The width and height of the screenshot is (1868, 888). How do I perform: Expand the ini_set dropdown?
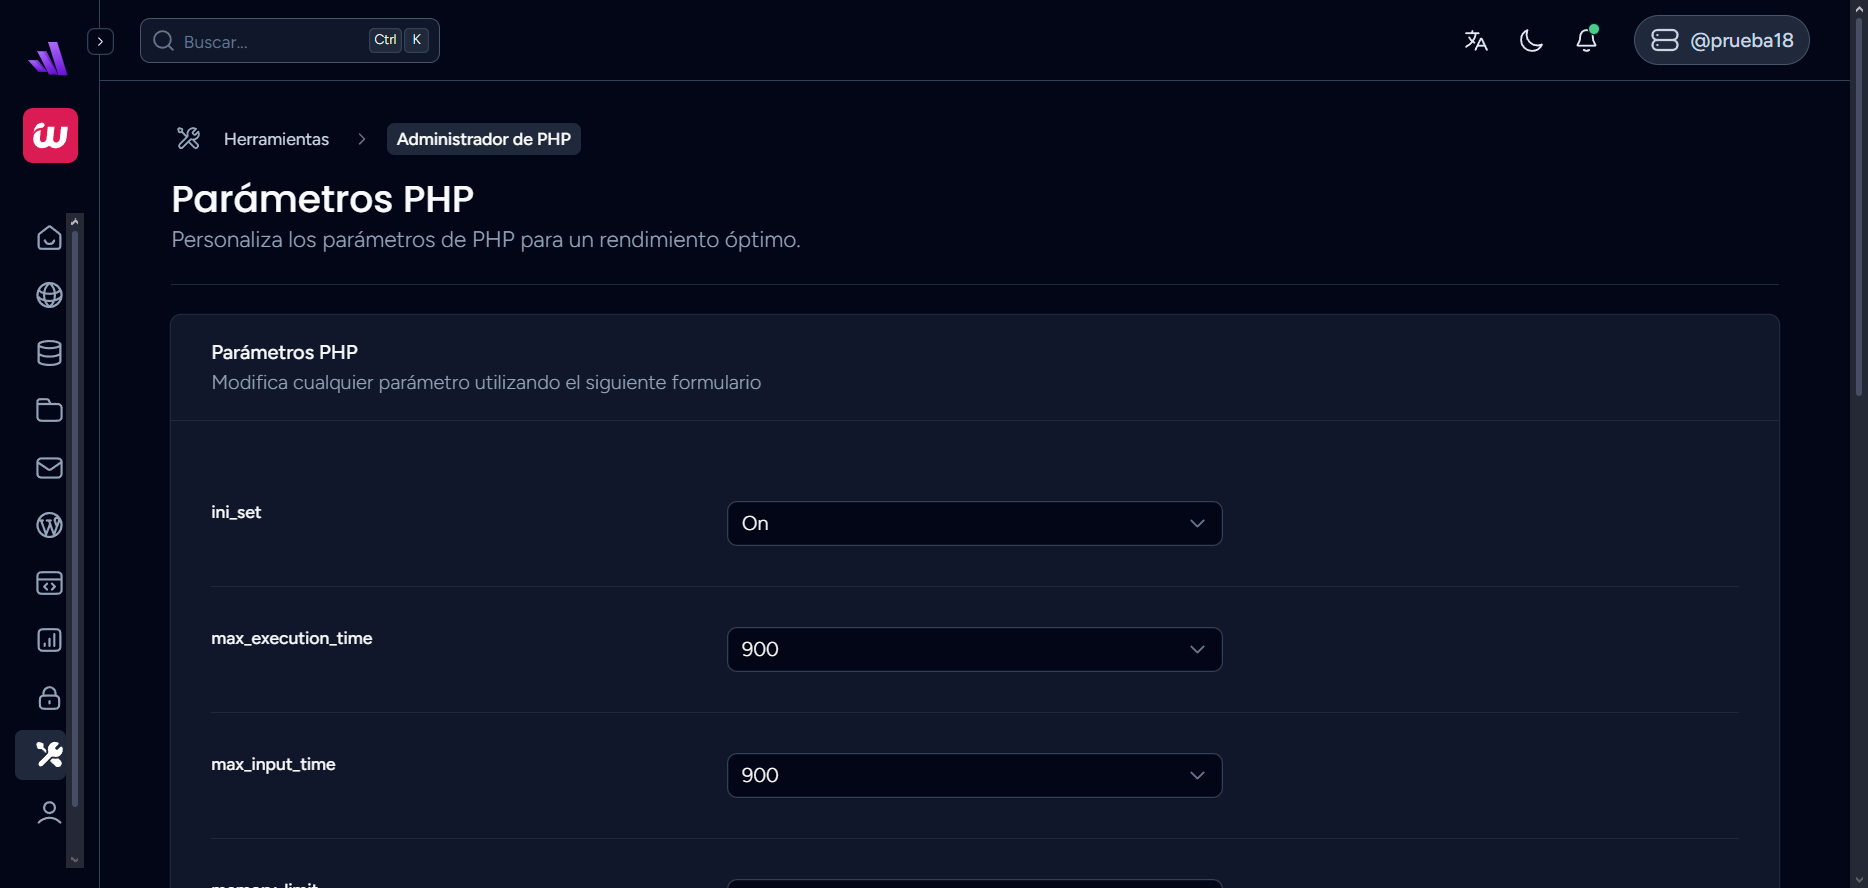click(974, 523)
